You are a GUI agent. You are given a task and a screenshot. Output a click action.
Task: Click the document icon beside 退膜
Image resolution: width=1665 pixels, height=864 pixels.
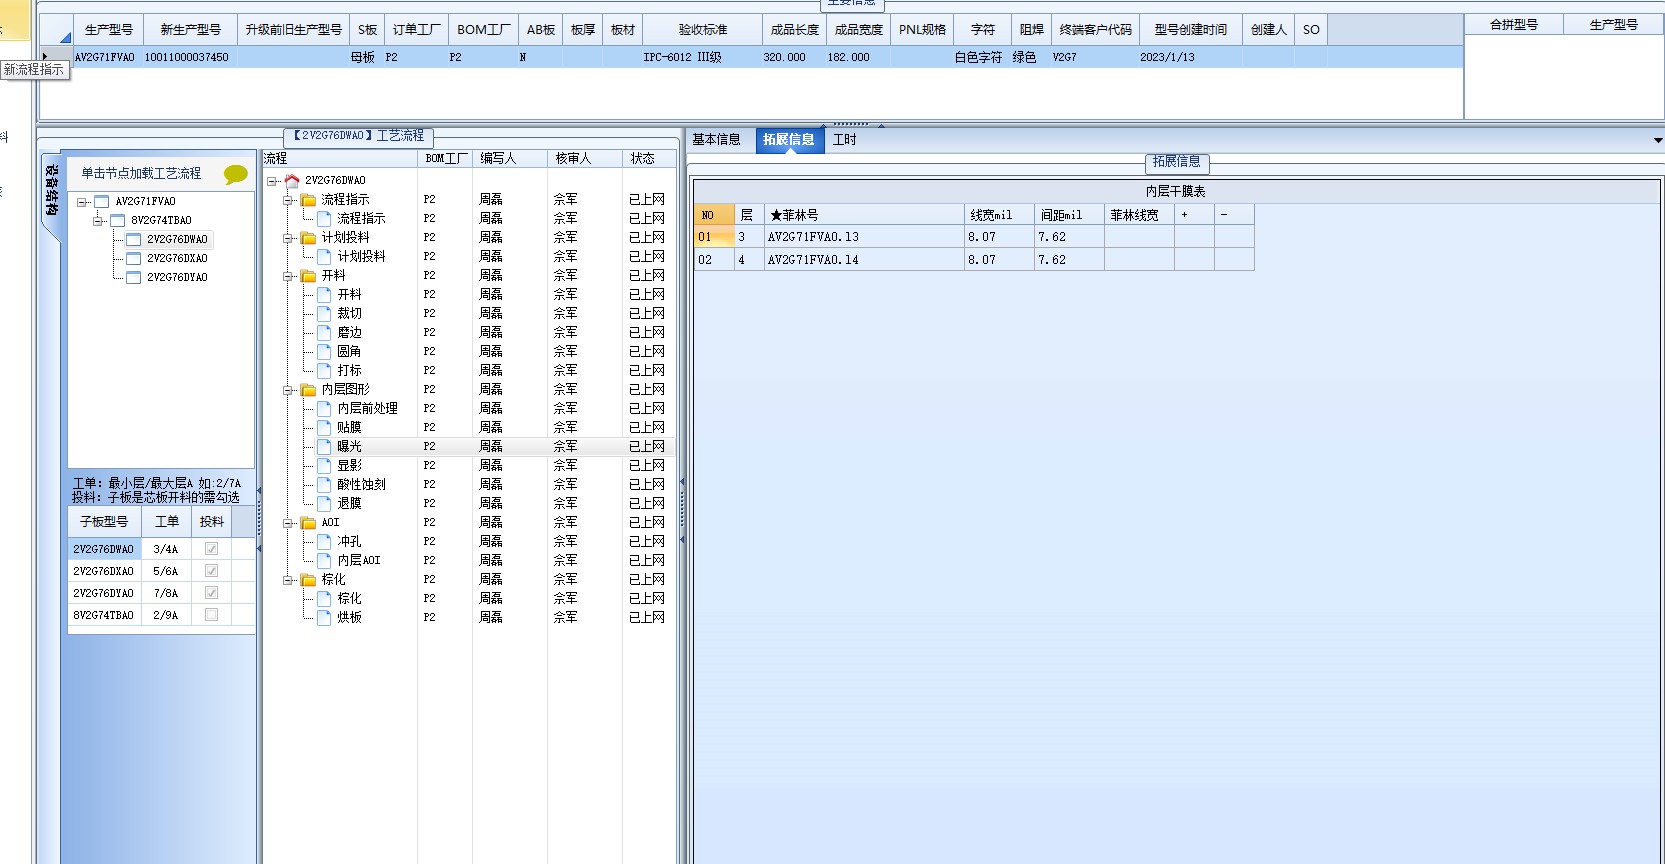pyautogui.click(x=324, y=504)
